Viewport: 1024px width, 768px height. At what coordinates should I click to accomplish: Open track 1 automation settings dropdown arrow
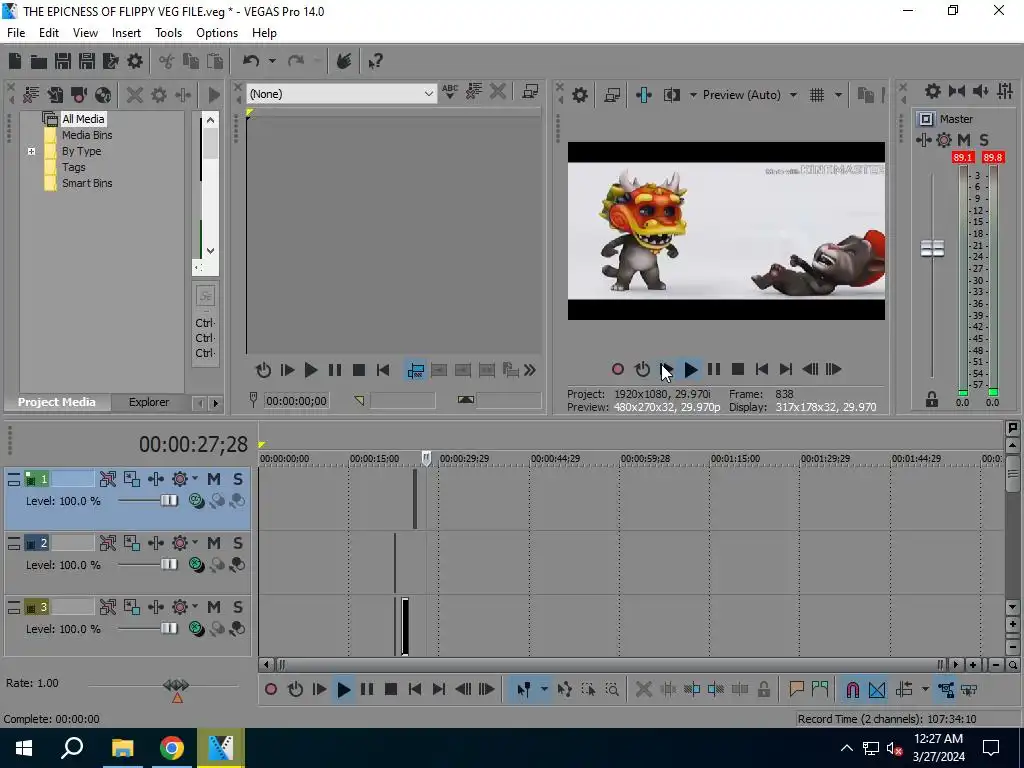tap(195, 479)
